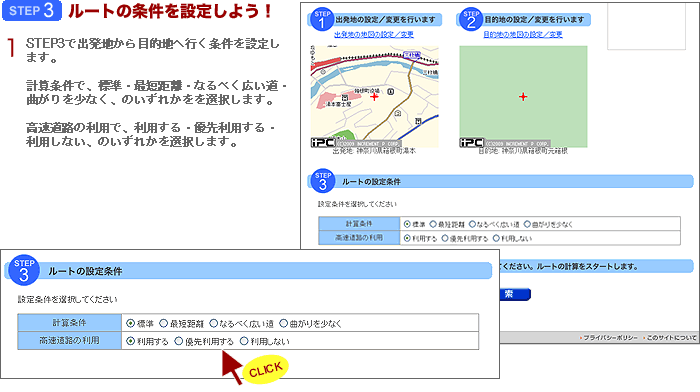The image size is (700, 392).
Task: Click 計算条件 header cell in the enlarged table
Action: click(x=70, y=323)
